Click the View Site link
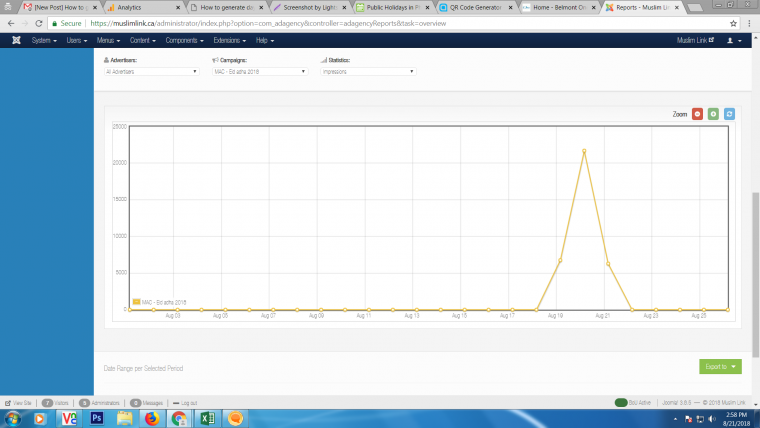 [18, 403]
